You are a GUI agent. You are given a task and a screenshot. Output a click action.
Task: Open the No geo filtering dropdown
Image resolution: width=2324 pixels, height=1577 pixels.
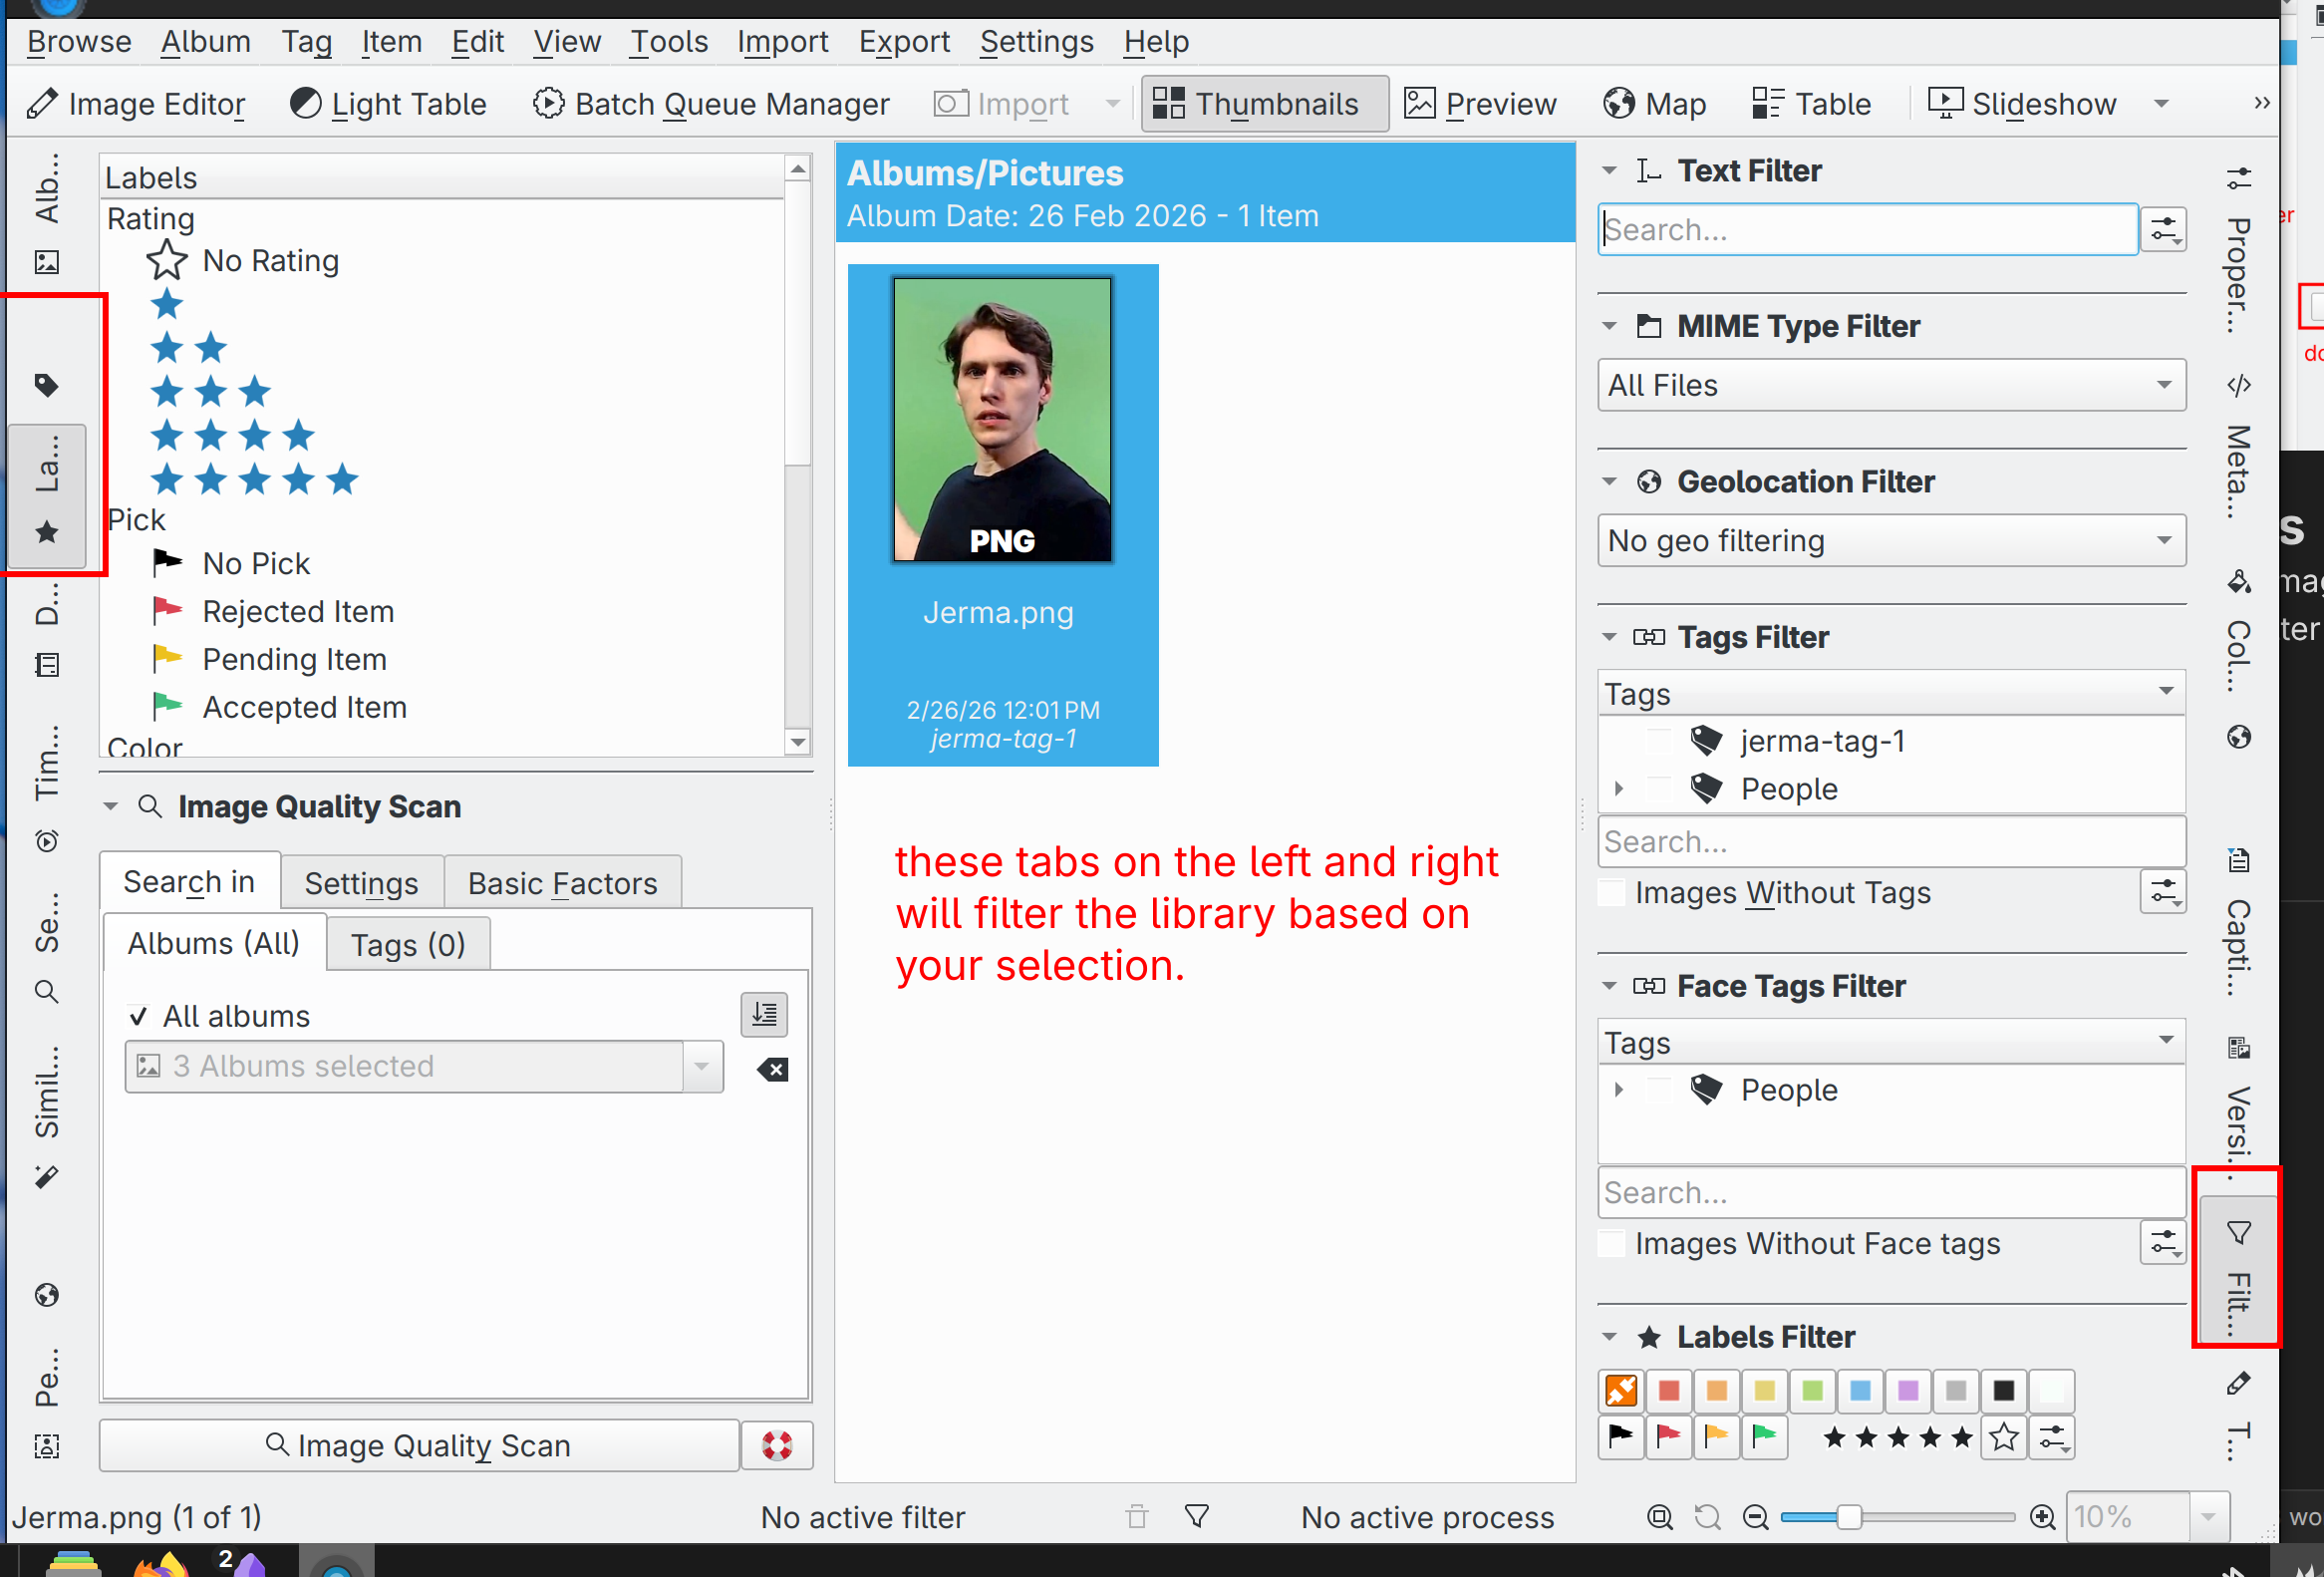pyautogui.click(x=1890, y=541)
